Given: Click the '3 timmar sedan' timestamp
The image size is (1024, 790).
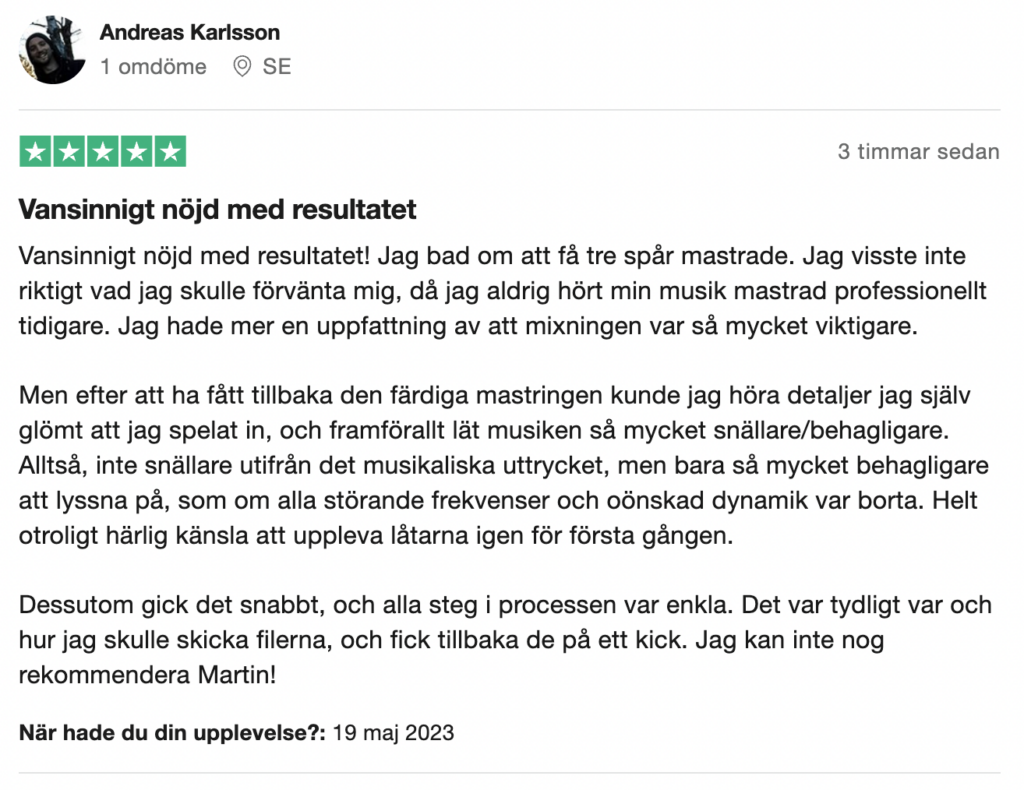Looking at the screenshot, I should click(918, 151).
